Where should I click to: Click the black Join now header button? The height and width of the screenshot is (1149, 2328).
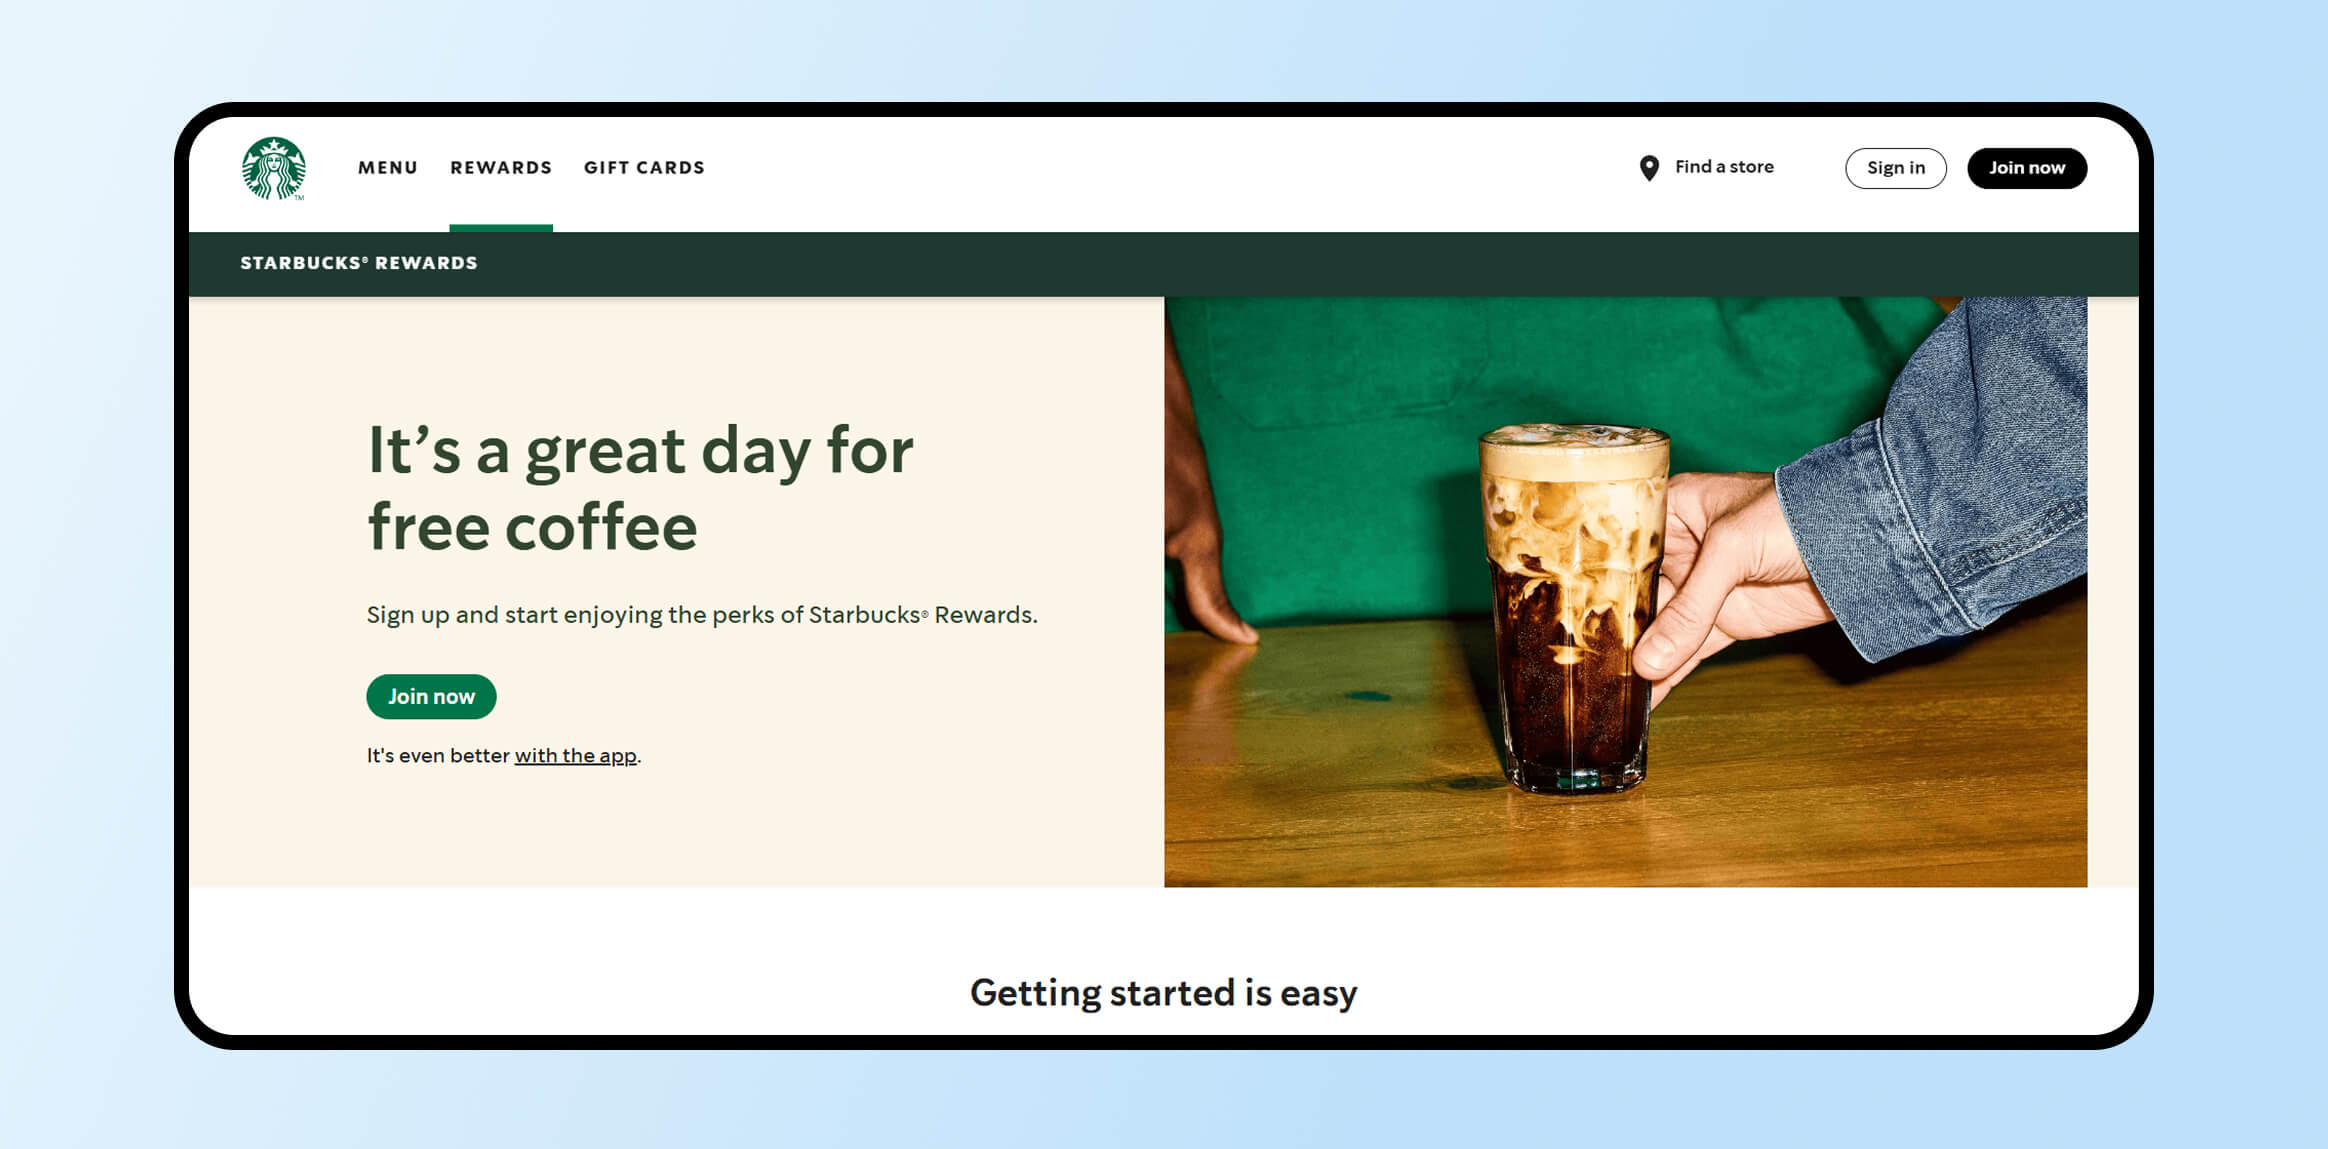pyautogui.click(x=2026, y=168)
